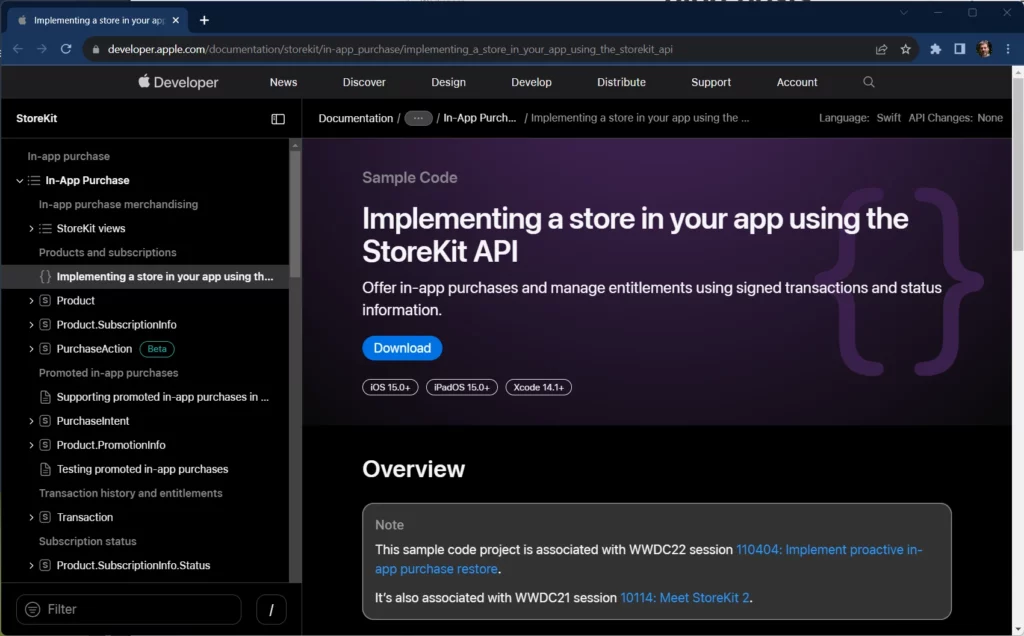Open the Develop menu item
The width and height of the screenshot is (1024, 636).
(x=531, y=82)
